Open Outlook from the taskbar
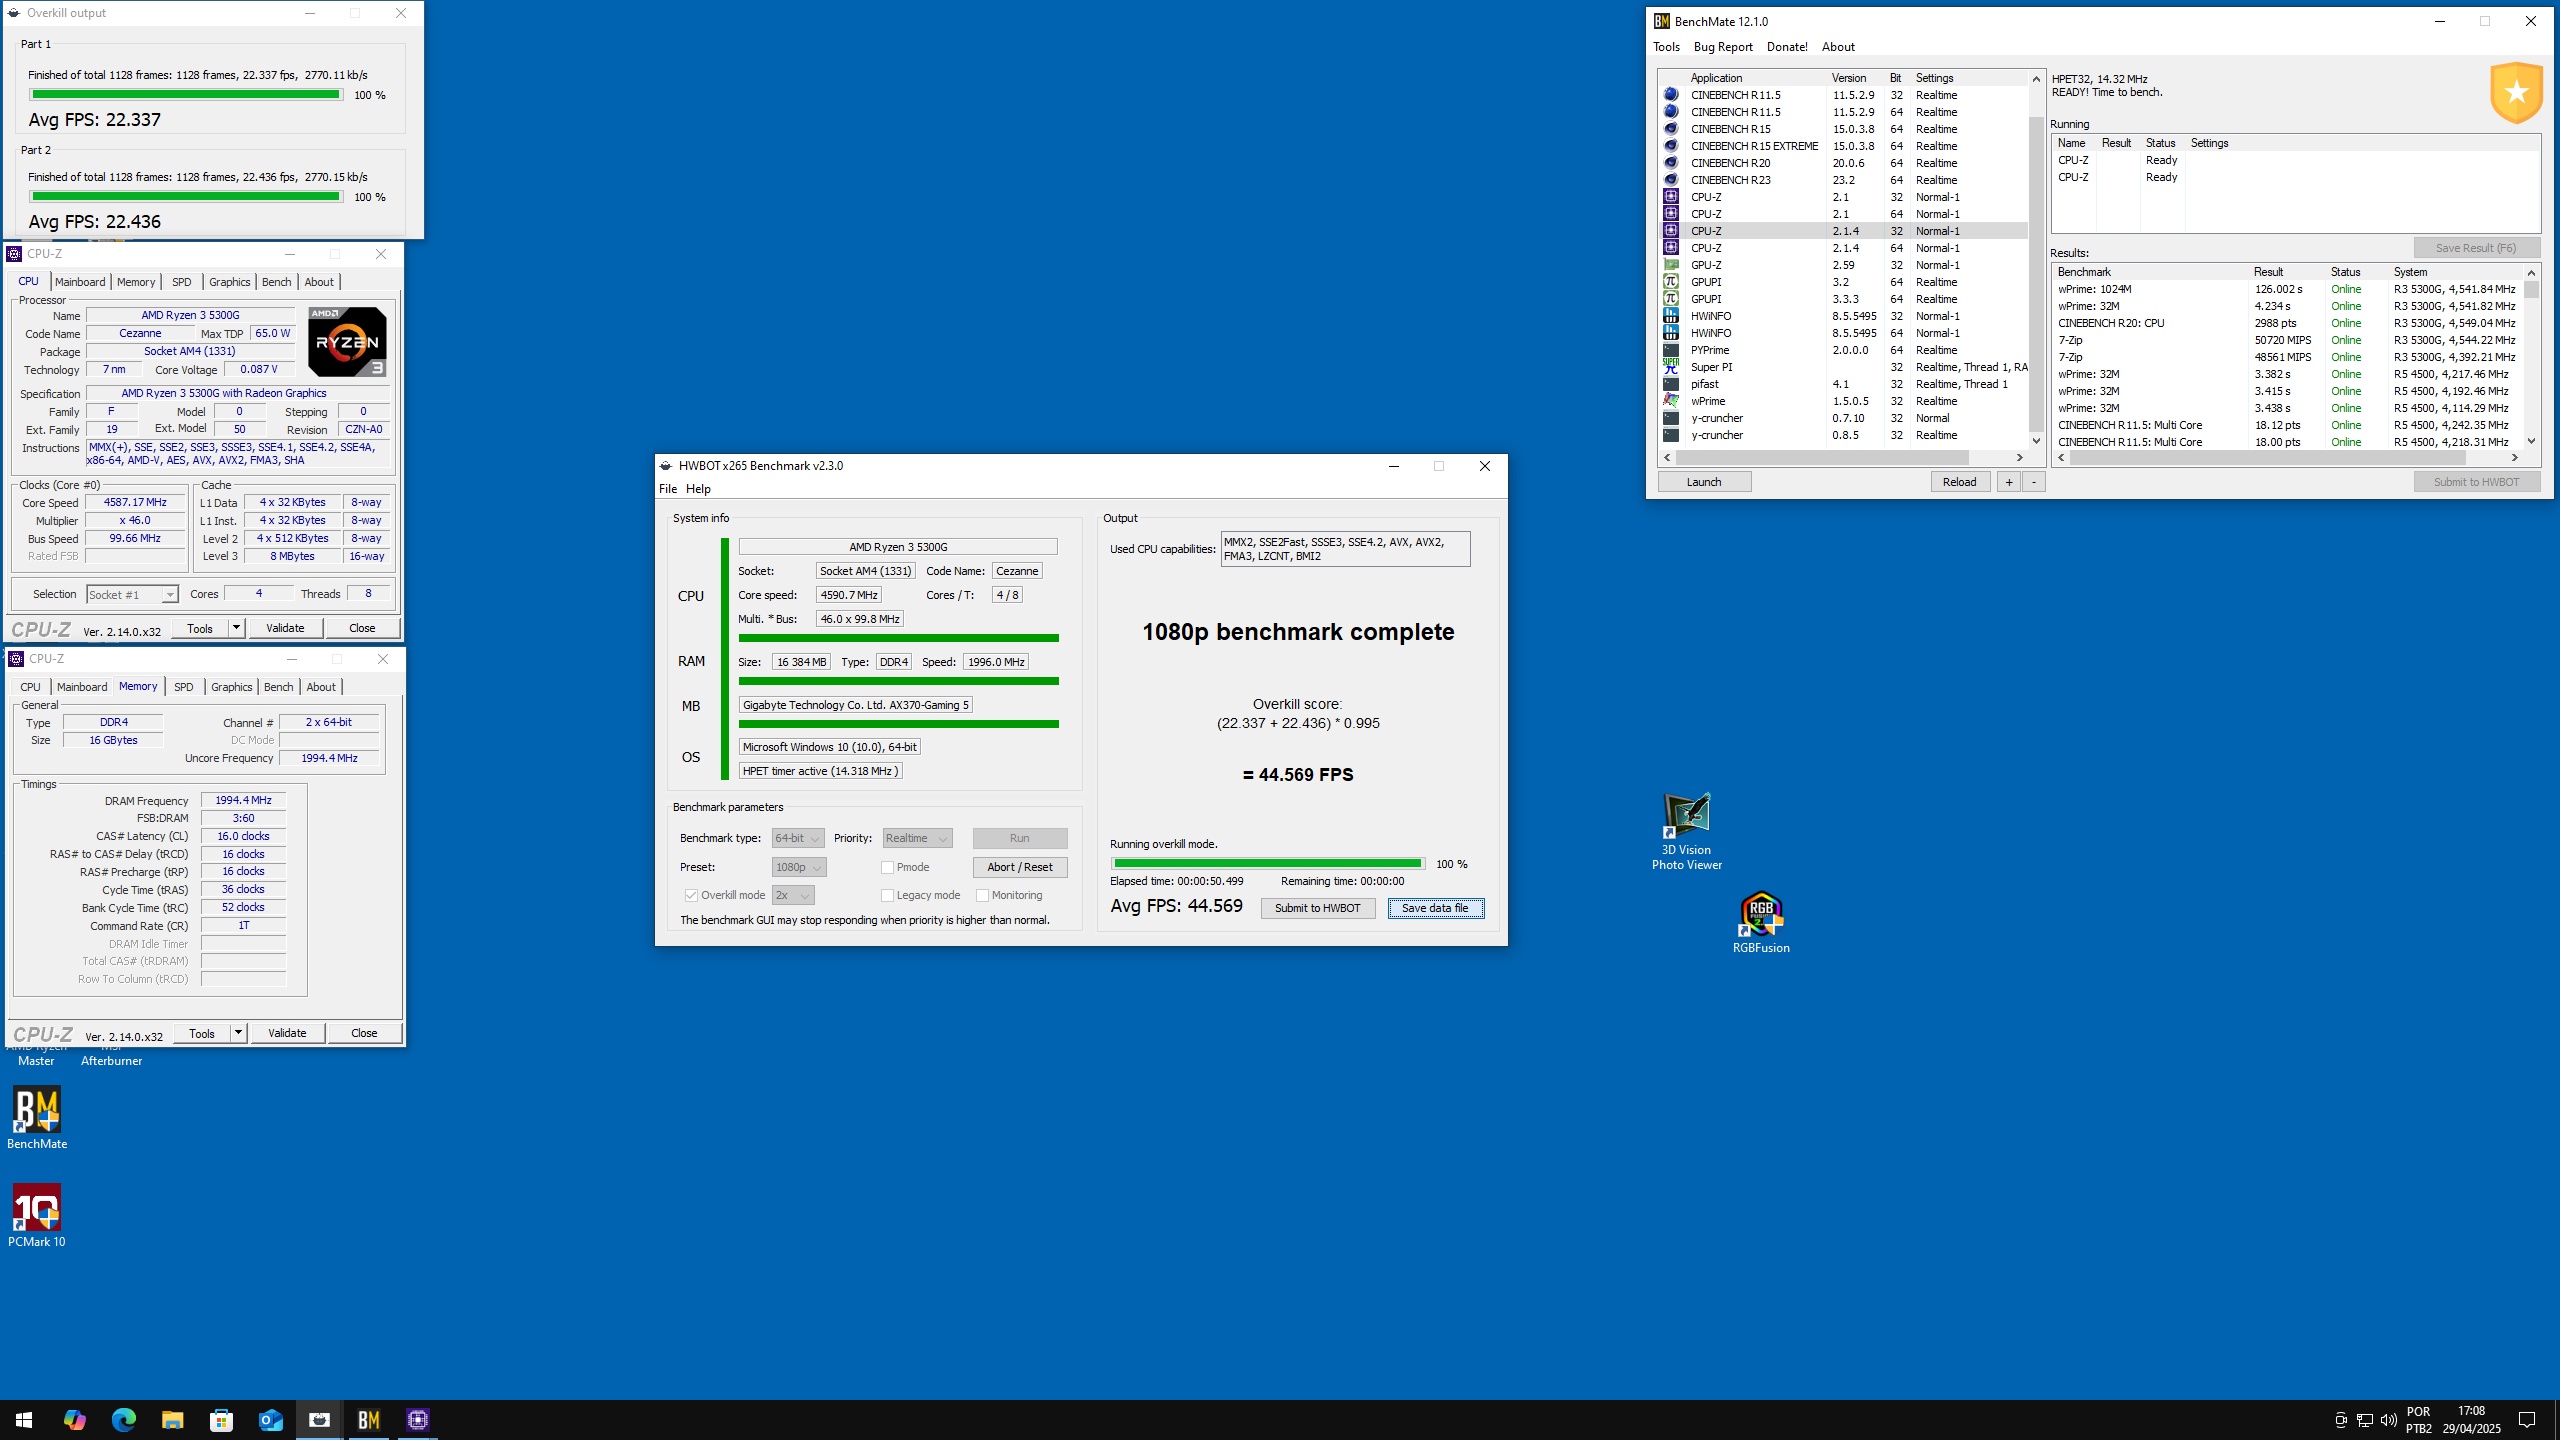2560x1440 pixels. coord(270,1420)
